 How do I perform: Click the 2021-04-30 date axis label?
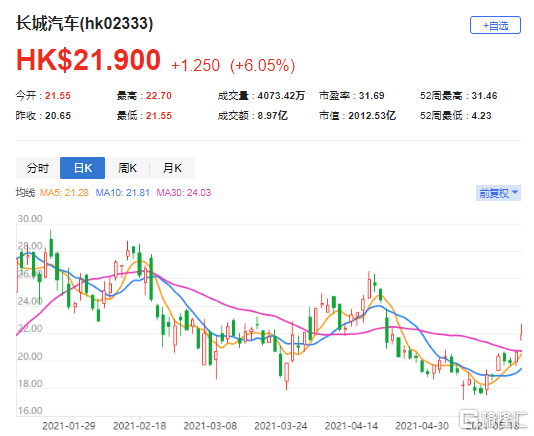(422, 426)
